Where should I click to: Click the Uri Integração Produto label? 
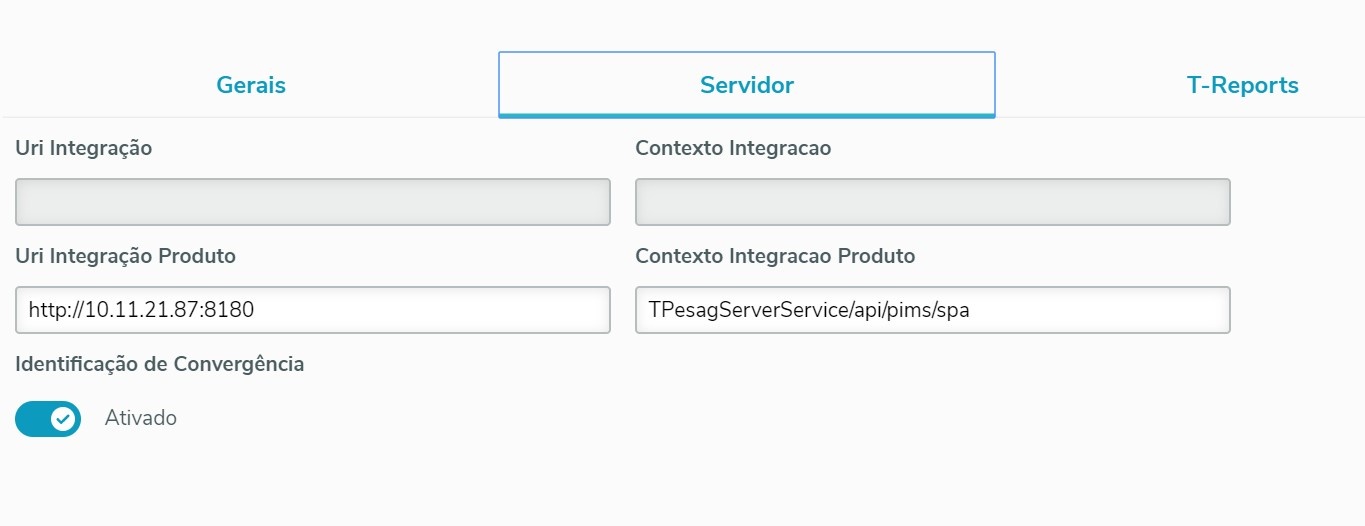pos(126,256)
